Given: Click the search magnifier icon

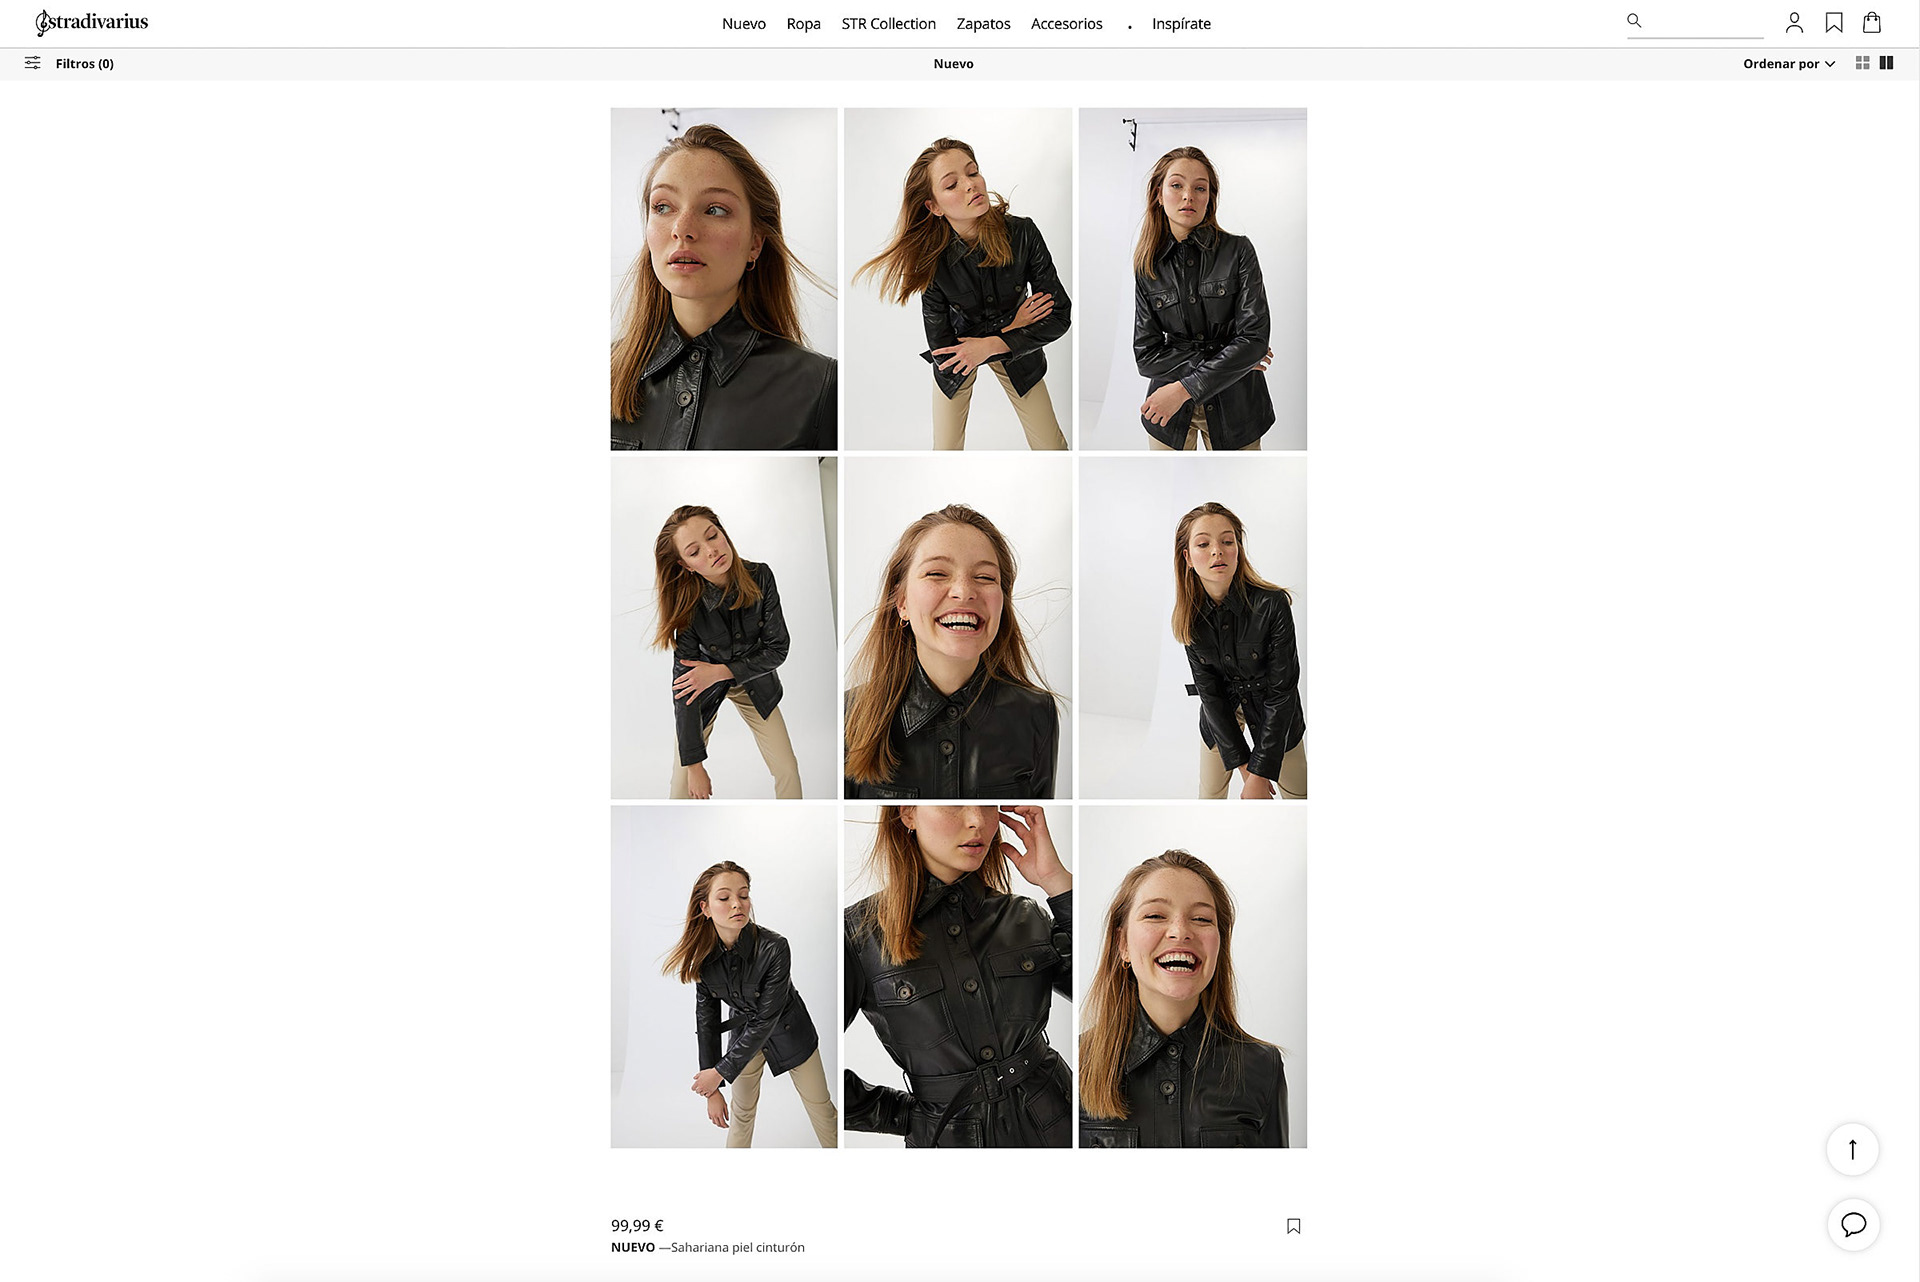Looking at the screenshot, I should [1634, 20].
